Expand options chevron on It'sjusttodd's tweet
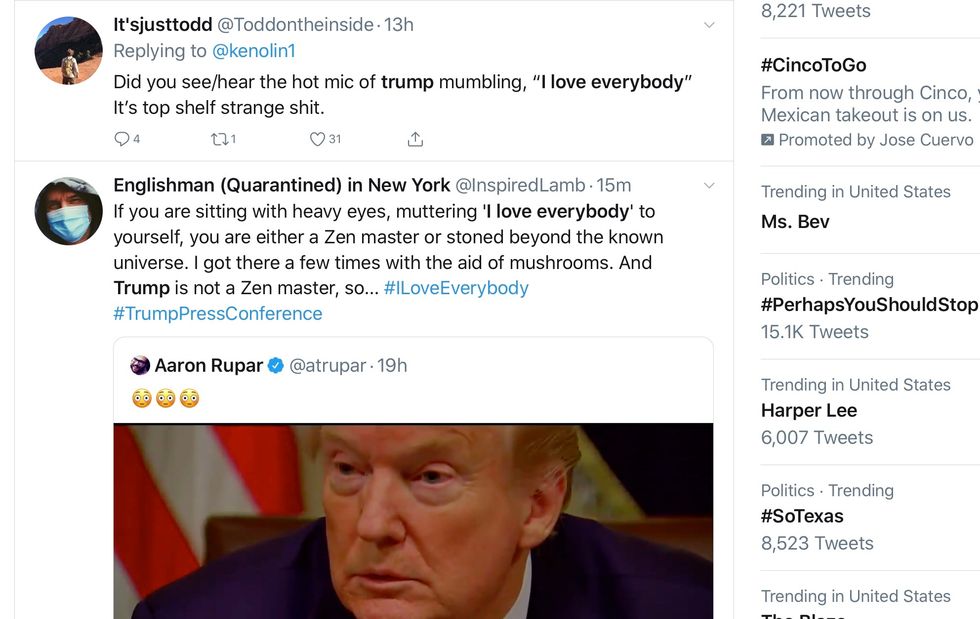The image size is (980, 619). [709, 25]
